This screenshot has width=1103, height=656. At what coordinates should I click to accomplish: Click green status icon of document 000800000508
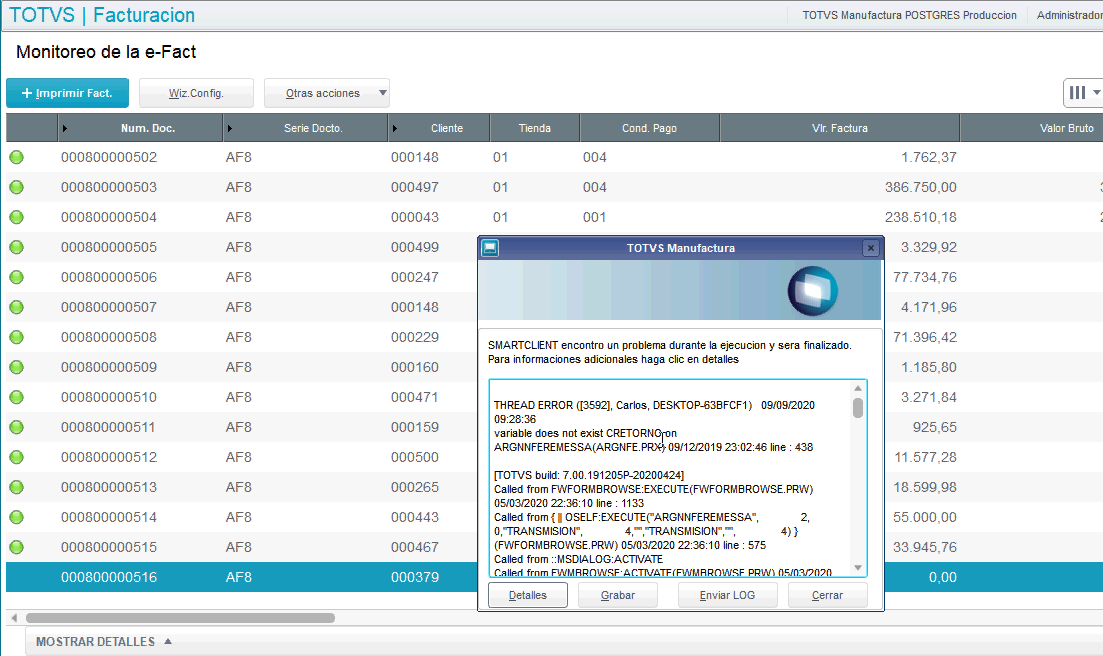pos(16,337)
